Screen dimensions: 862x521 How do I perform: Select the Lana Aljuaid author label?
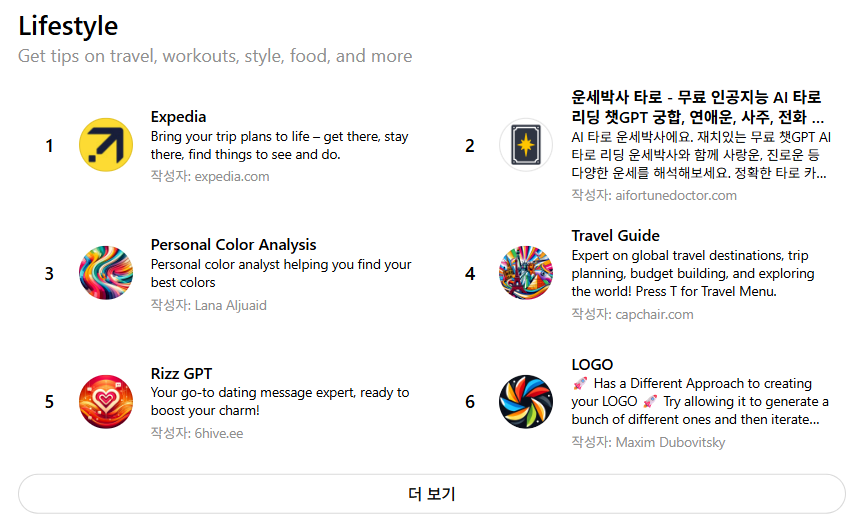[208, 305]
